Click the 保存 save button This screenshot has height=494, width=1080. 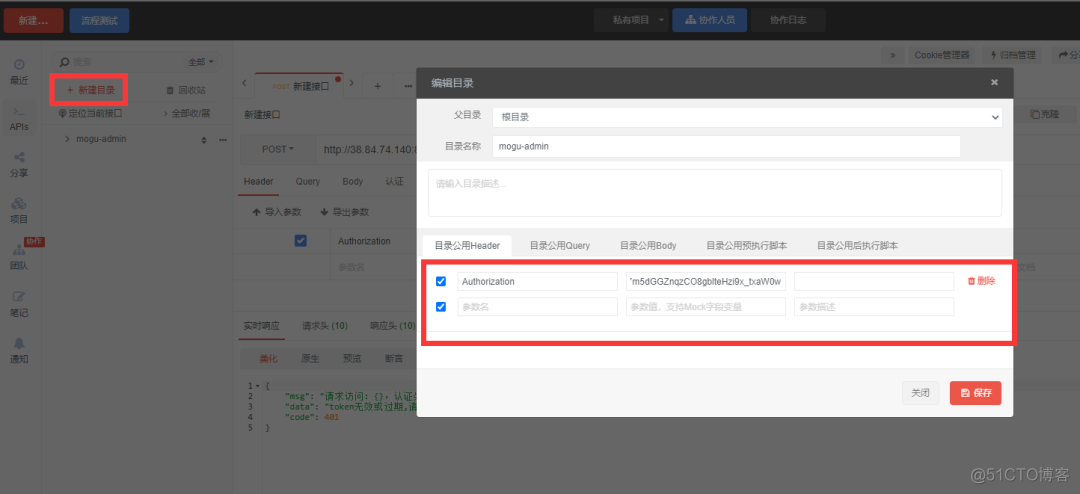tap(975, 393)
